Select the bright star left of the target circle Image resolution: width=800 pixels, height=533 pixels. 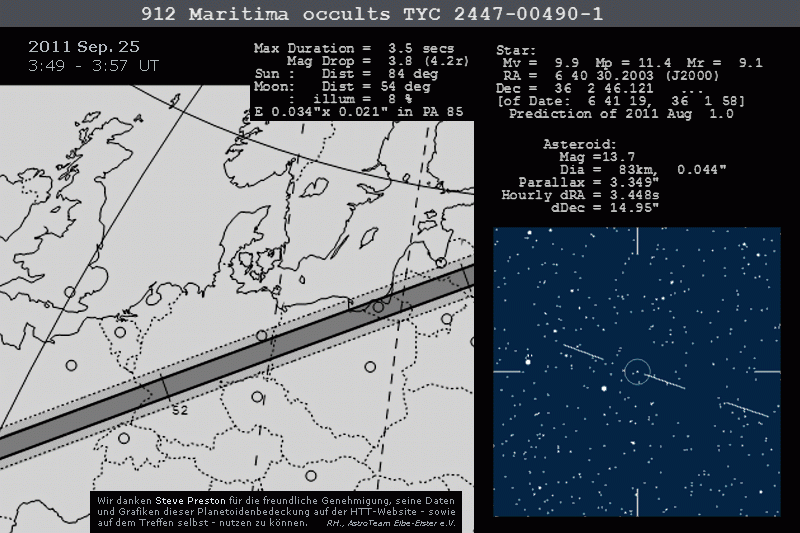pyautogui.click(x=603, y=388)
